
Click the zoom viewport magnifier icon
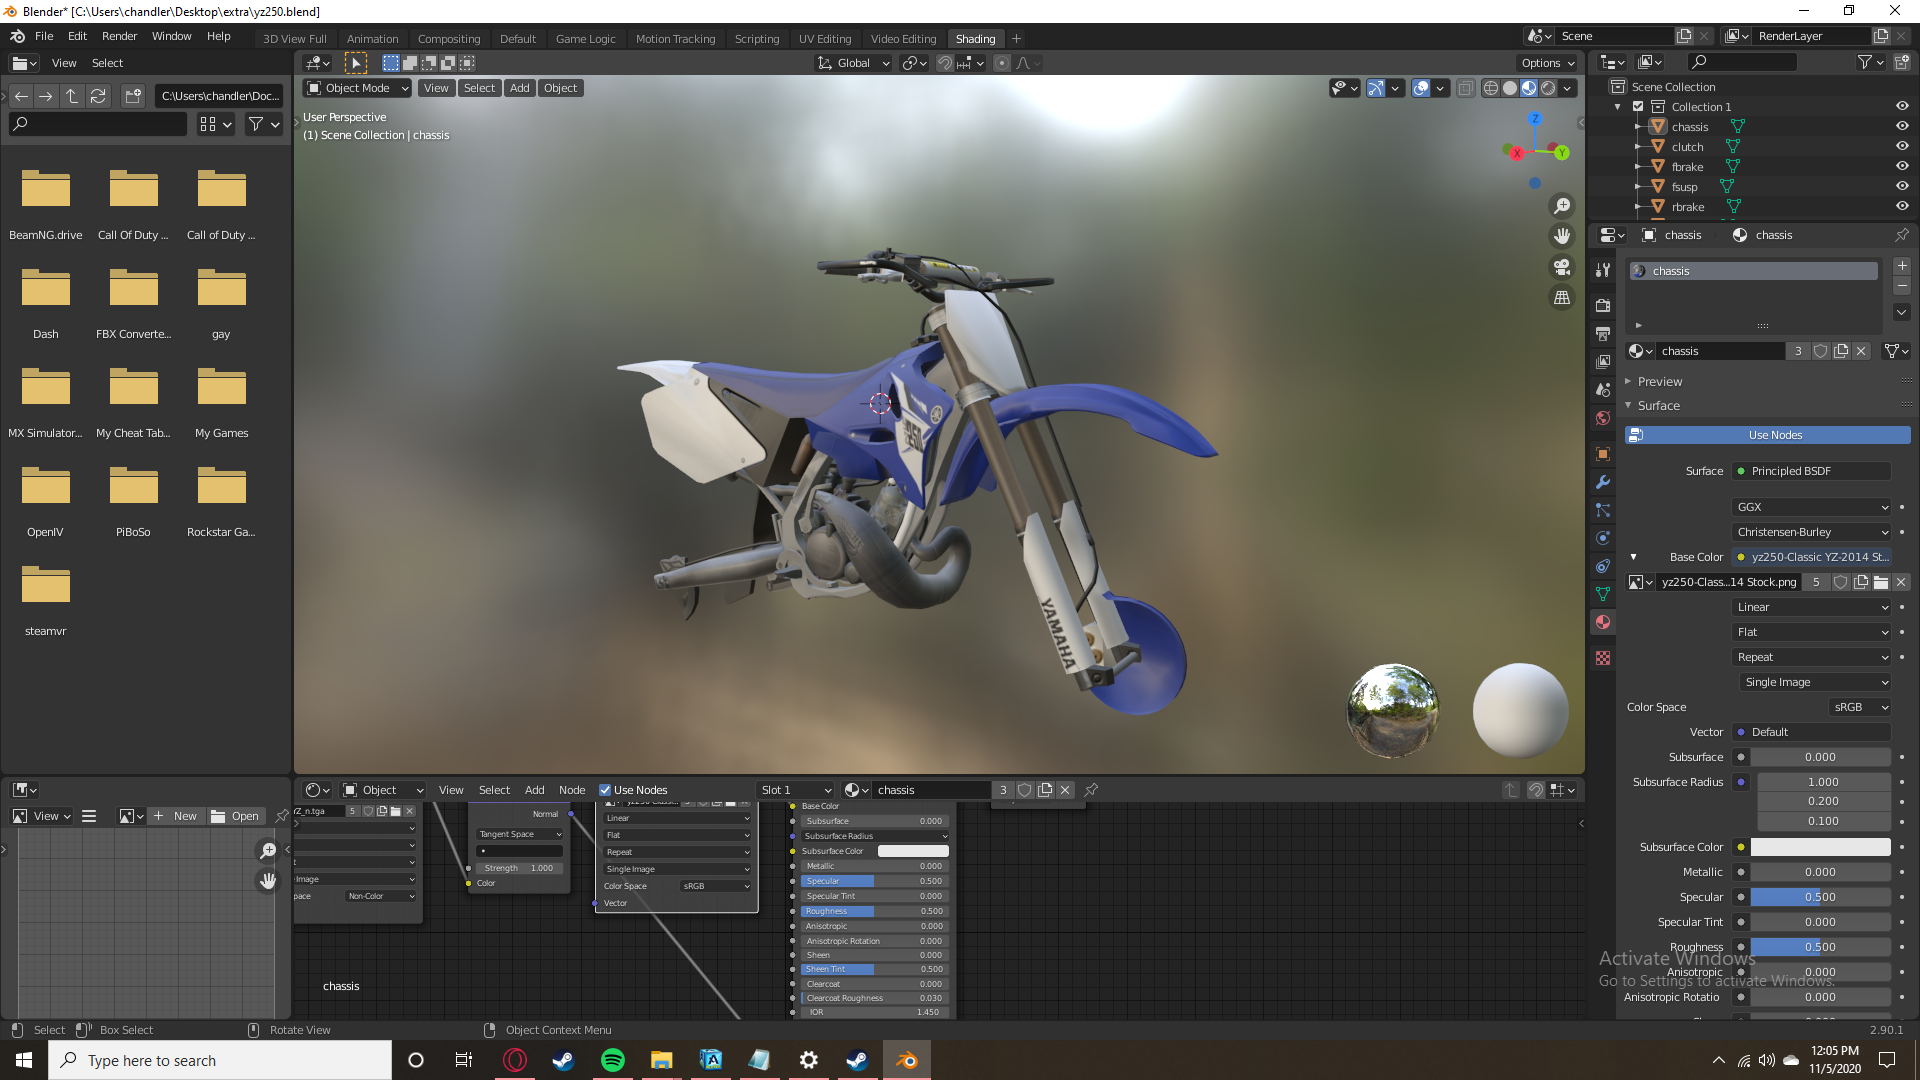[1561, 206]
